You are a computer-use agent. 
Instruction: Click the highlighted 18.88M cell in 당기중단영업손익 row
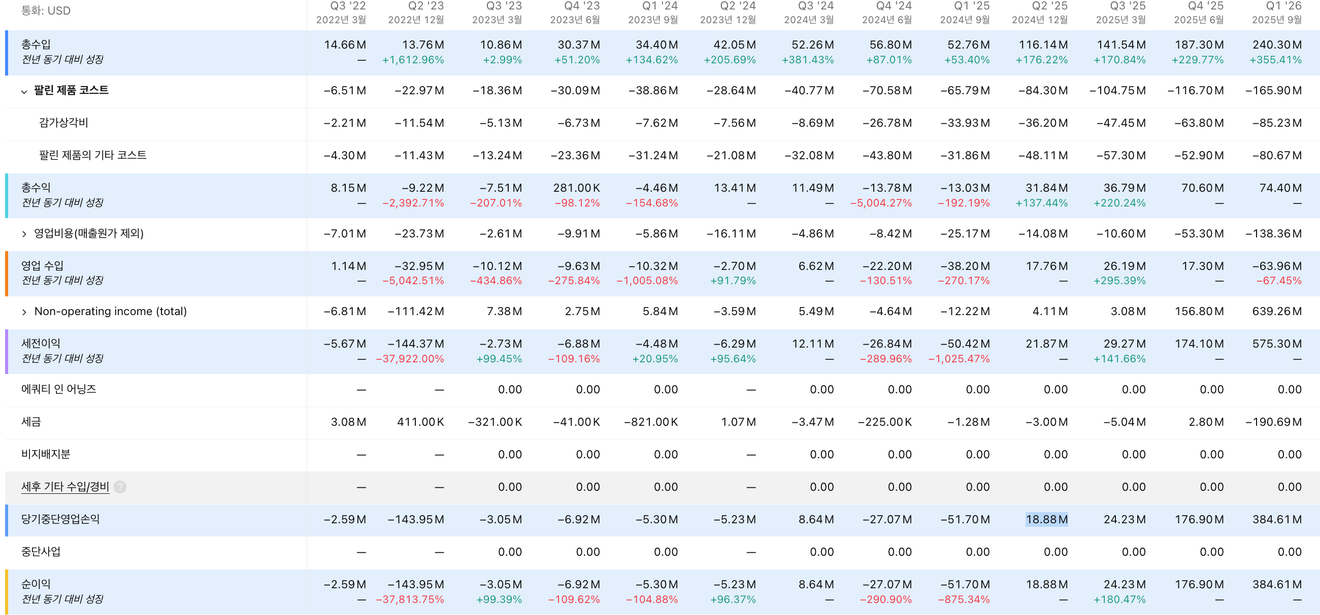pyautogui.click(x=1046, y=520)
